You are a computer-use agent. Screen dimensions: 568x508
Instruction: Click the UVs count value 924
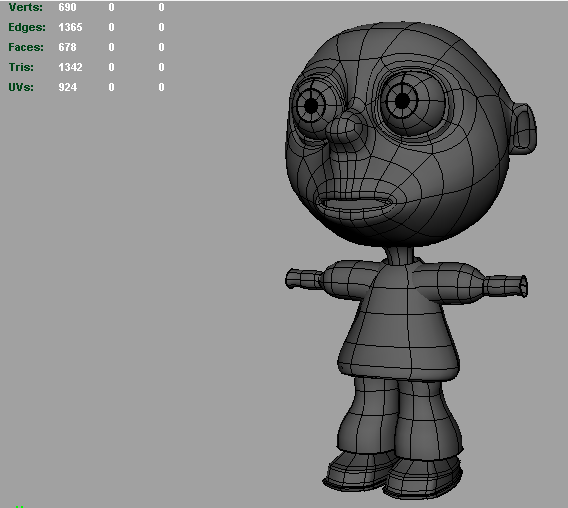point(68,87)
